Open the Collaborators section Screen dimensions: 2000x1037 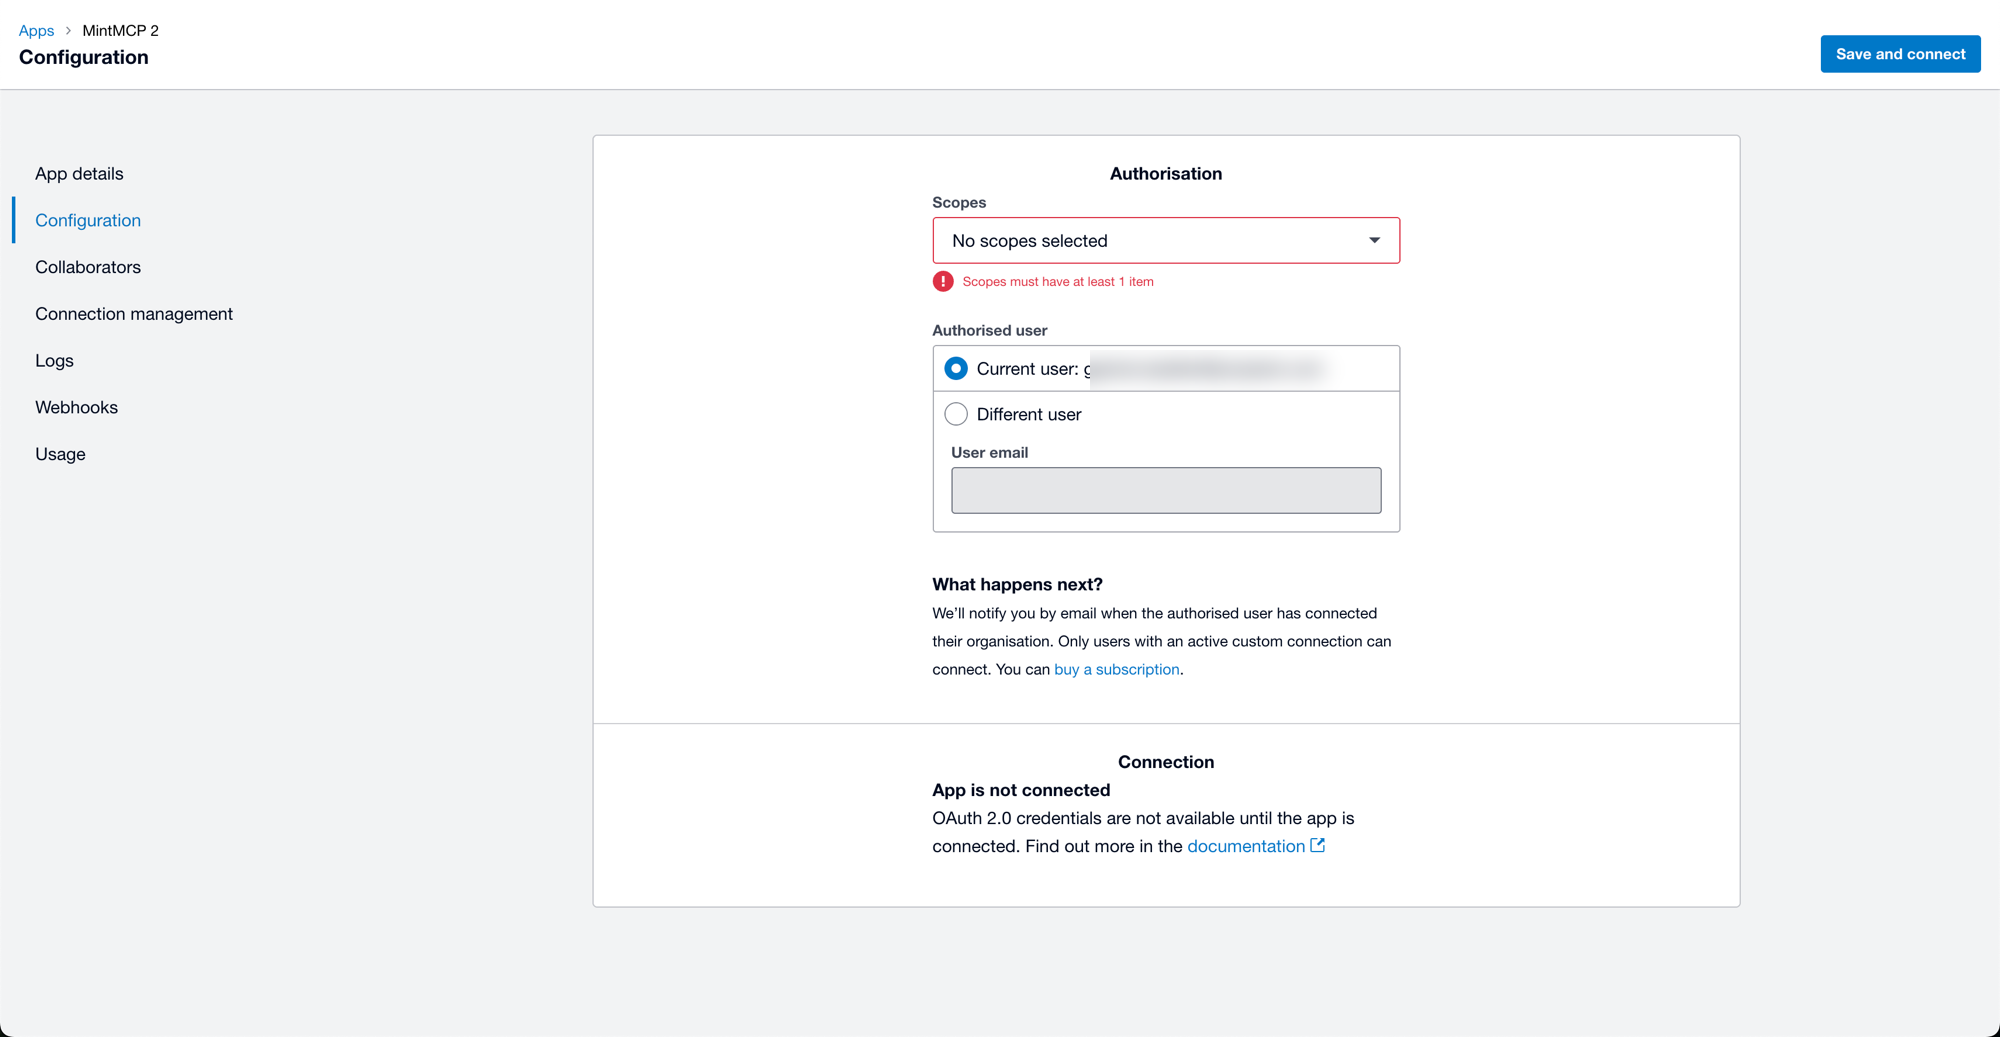(88, 267)
